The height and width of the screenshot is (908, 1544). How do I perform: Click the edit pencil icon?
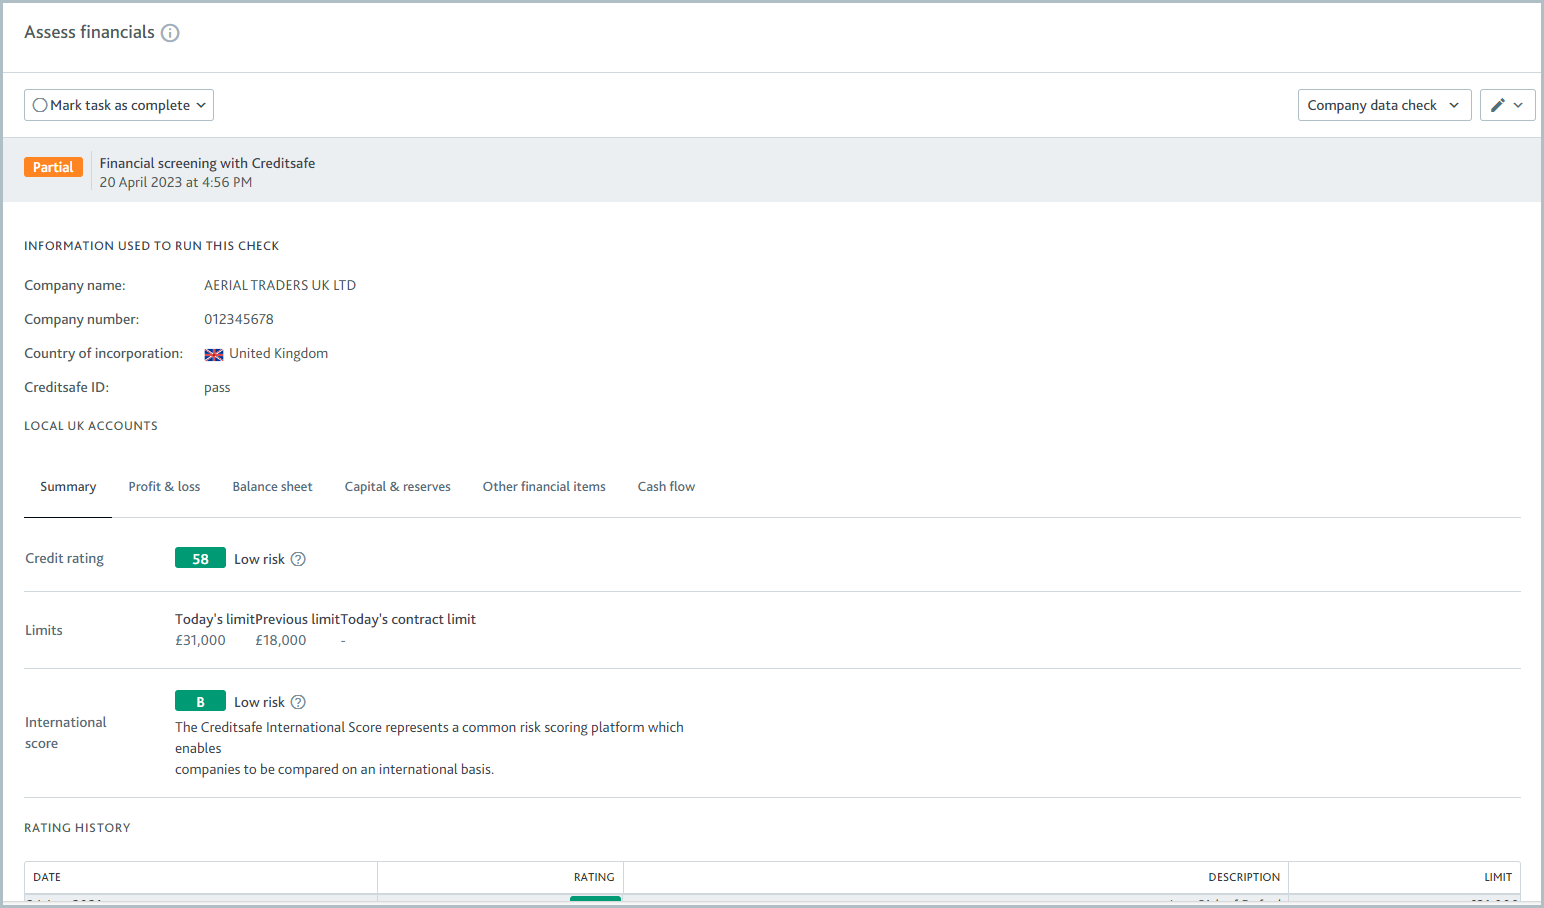pyautogui.click(x=1497, y=104)
